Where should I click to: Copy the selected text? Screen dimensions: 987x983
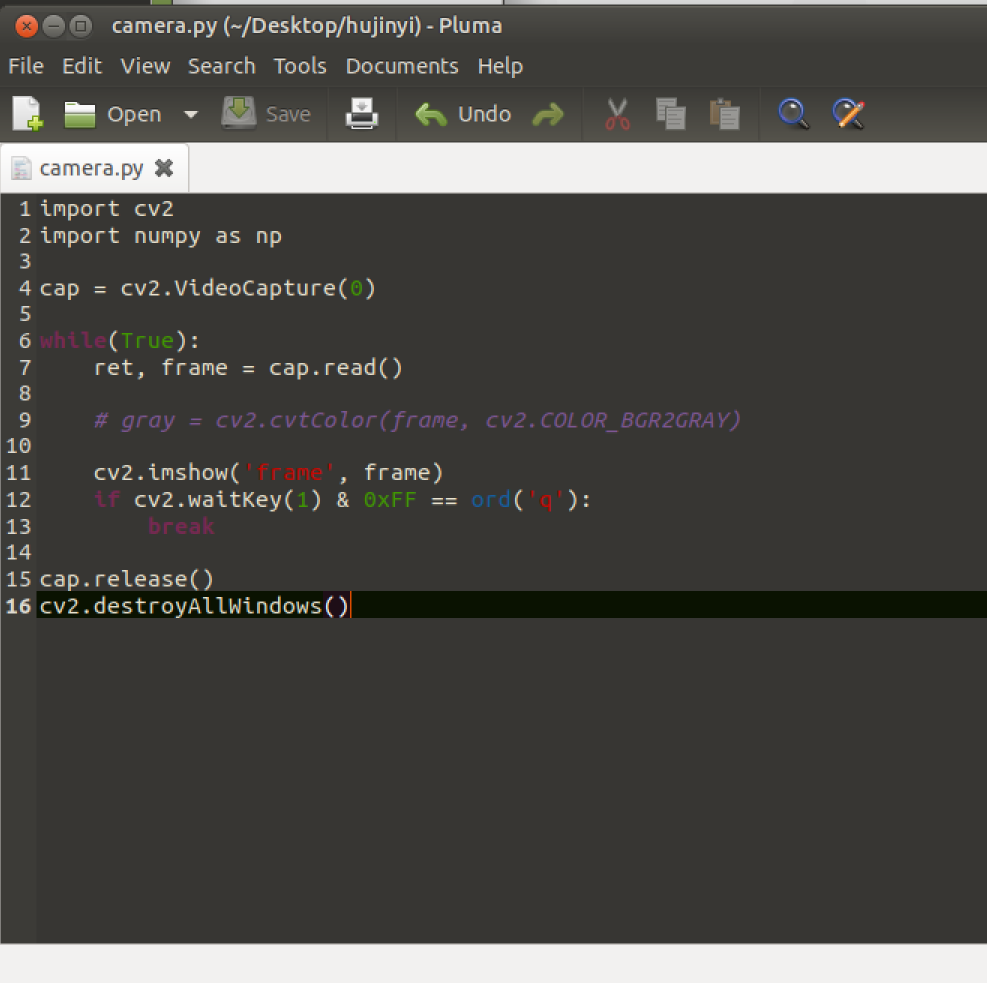tap(671, 113)
